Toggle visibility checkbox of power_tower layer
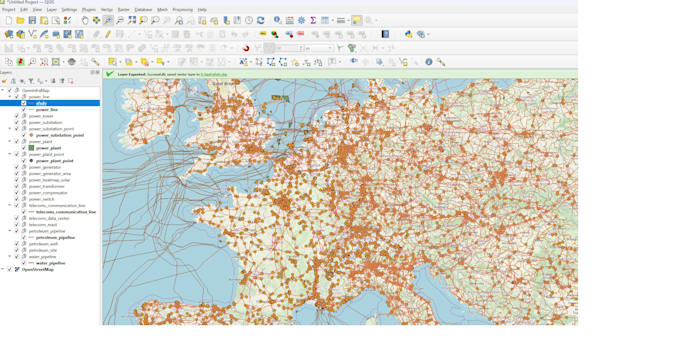The height and width of the screenshot is (364, 680). coord(17,116)
